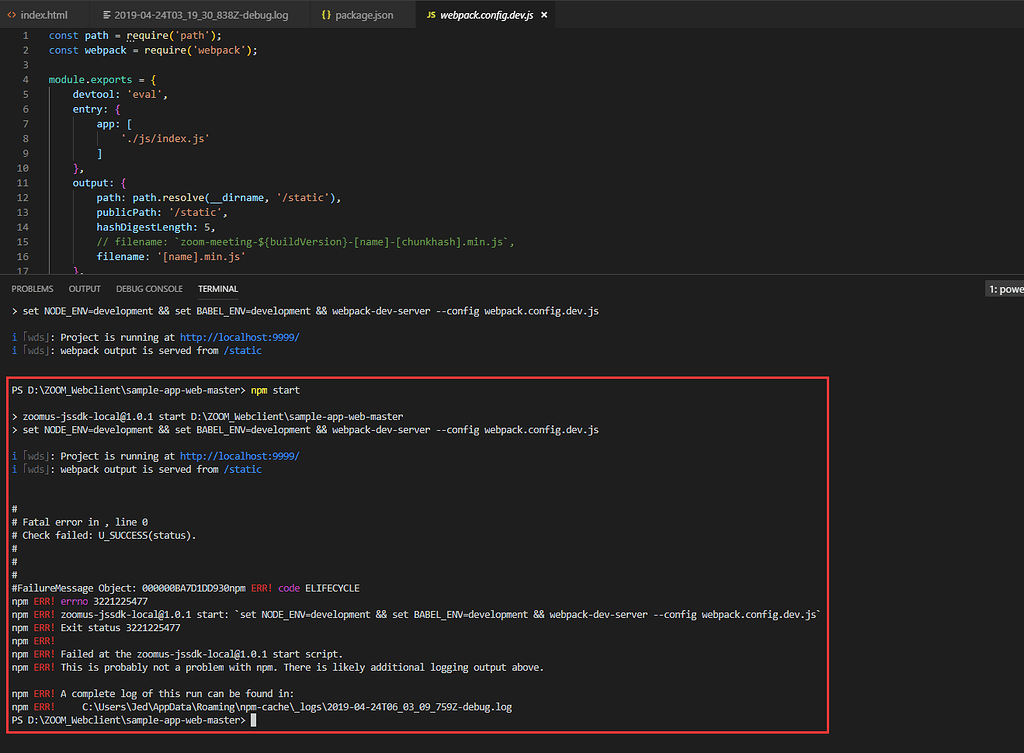Click line number 15 in the editor
The width and height of the screenshot is (1024, 753).
tap(22, 241)
